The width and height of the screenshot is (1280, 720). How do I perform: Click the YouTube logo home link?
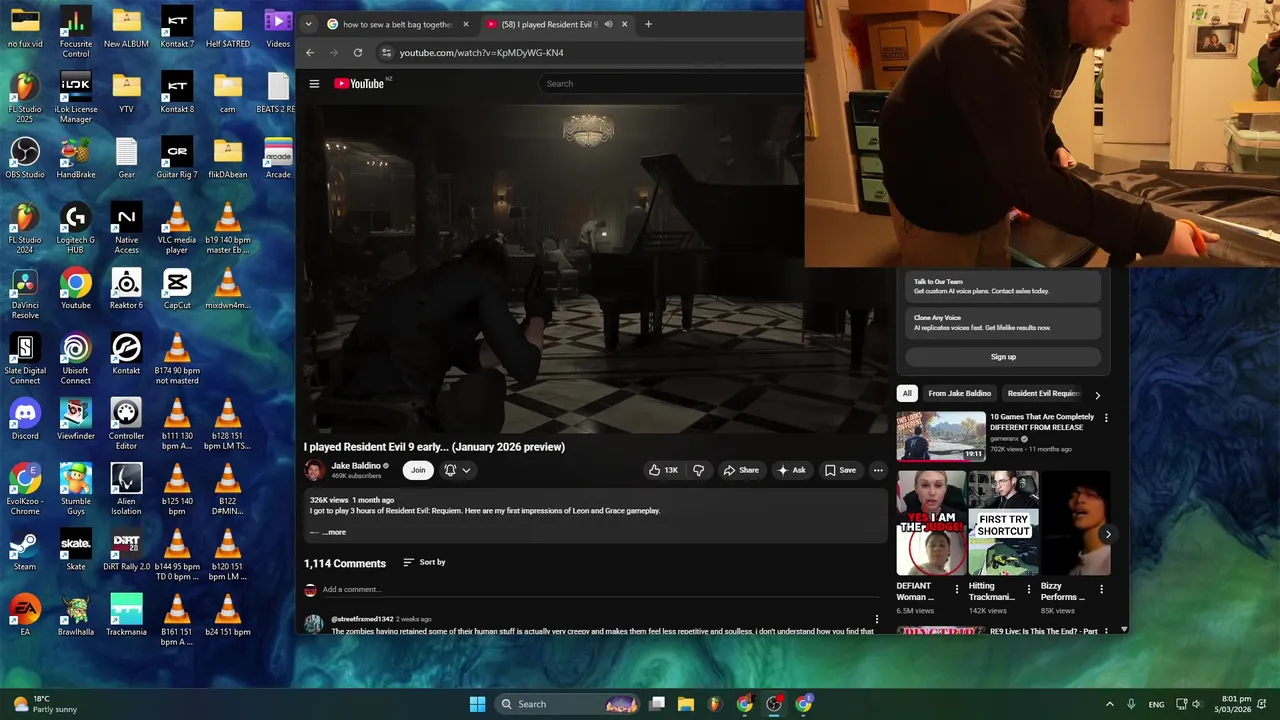[358, 84]
